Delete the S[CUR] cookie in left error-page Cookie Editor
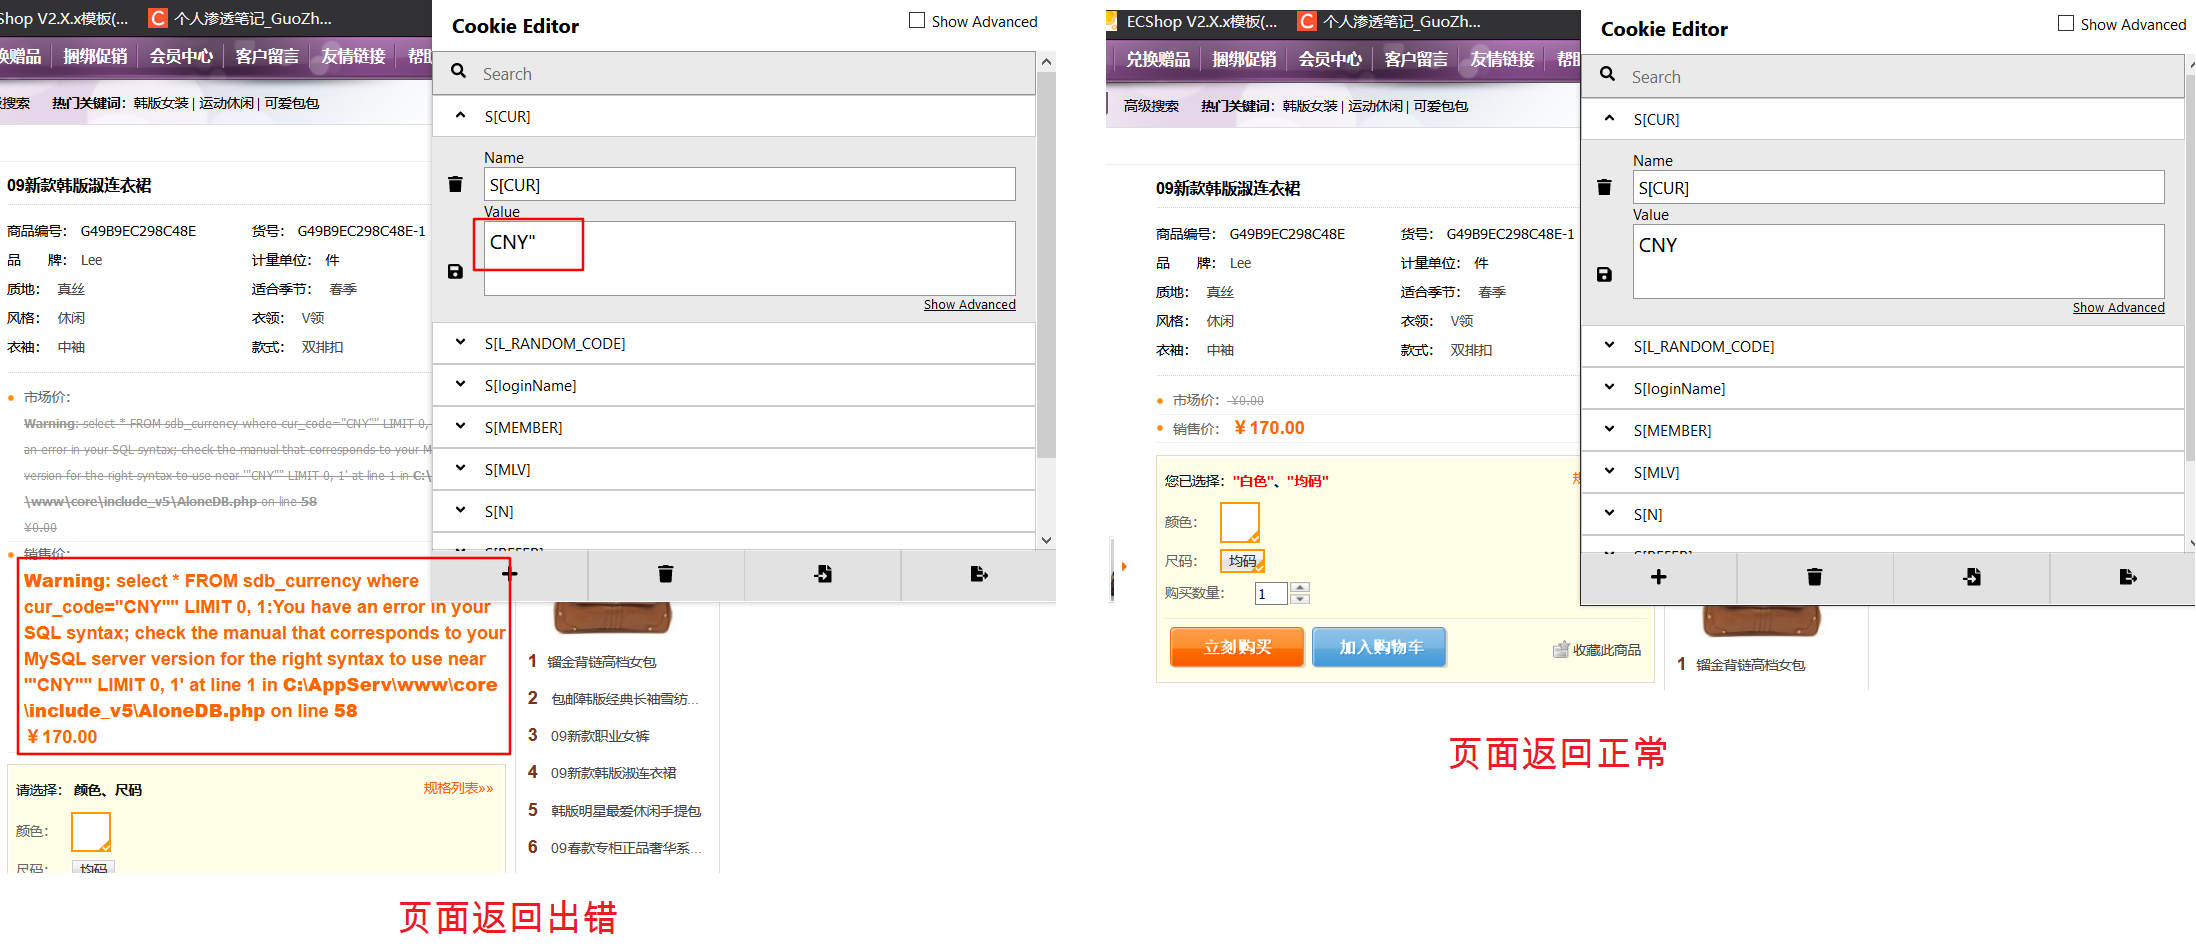The image size is (2196, 952). click(455, 184)
